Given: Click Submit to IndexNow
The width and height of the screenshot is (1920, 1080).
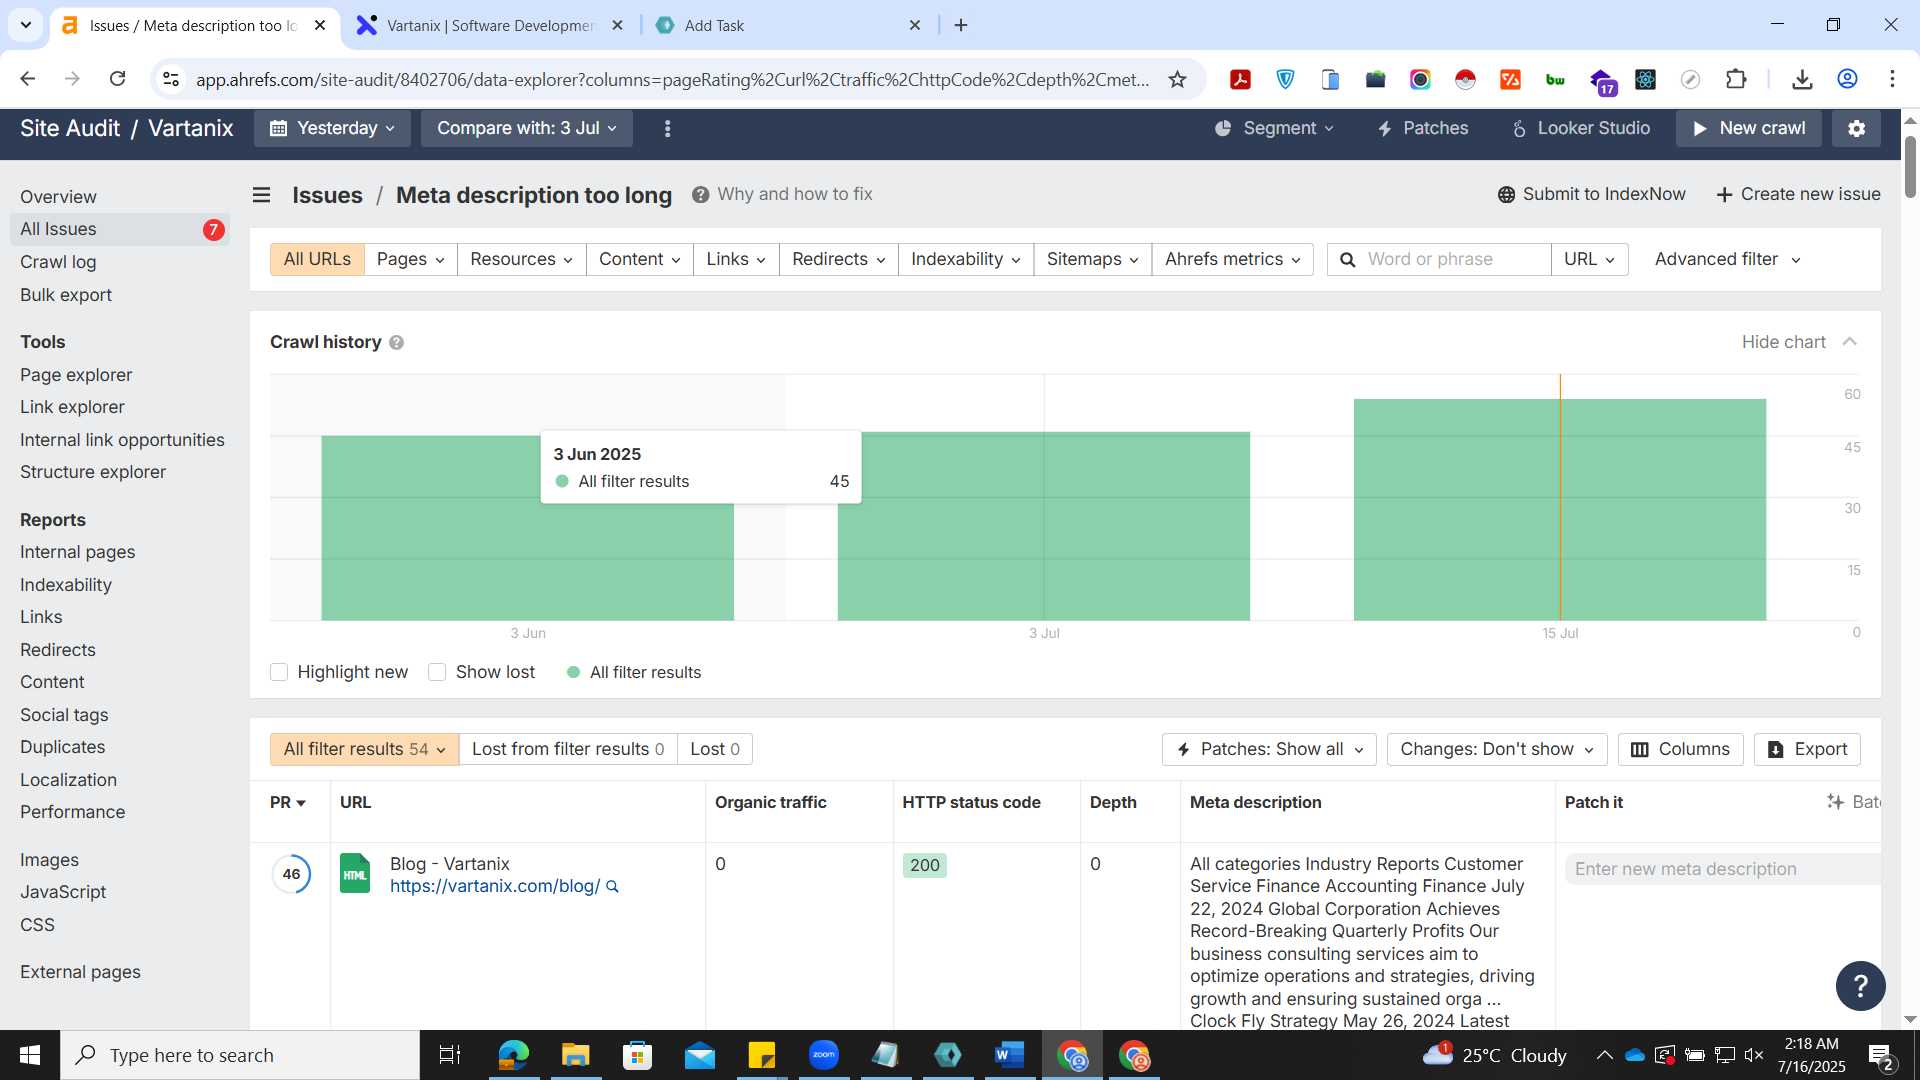Looking at the screenshot, I should pos(1591,194).
